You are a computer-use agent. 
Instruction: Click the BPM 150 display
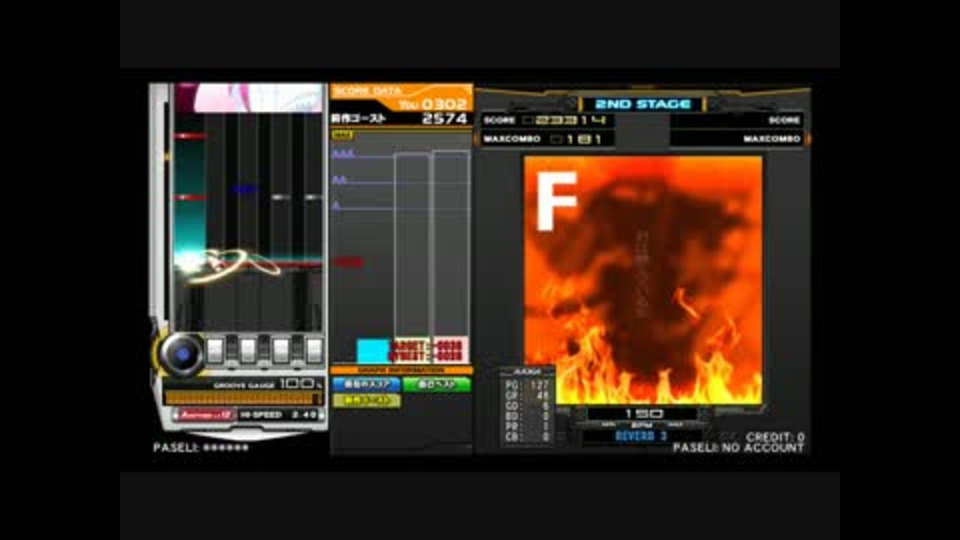[x=642, y=414]
